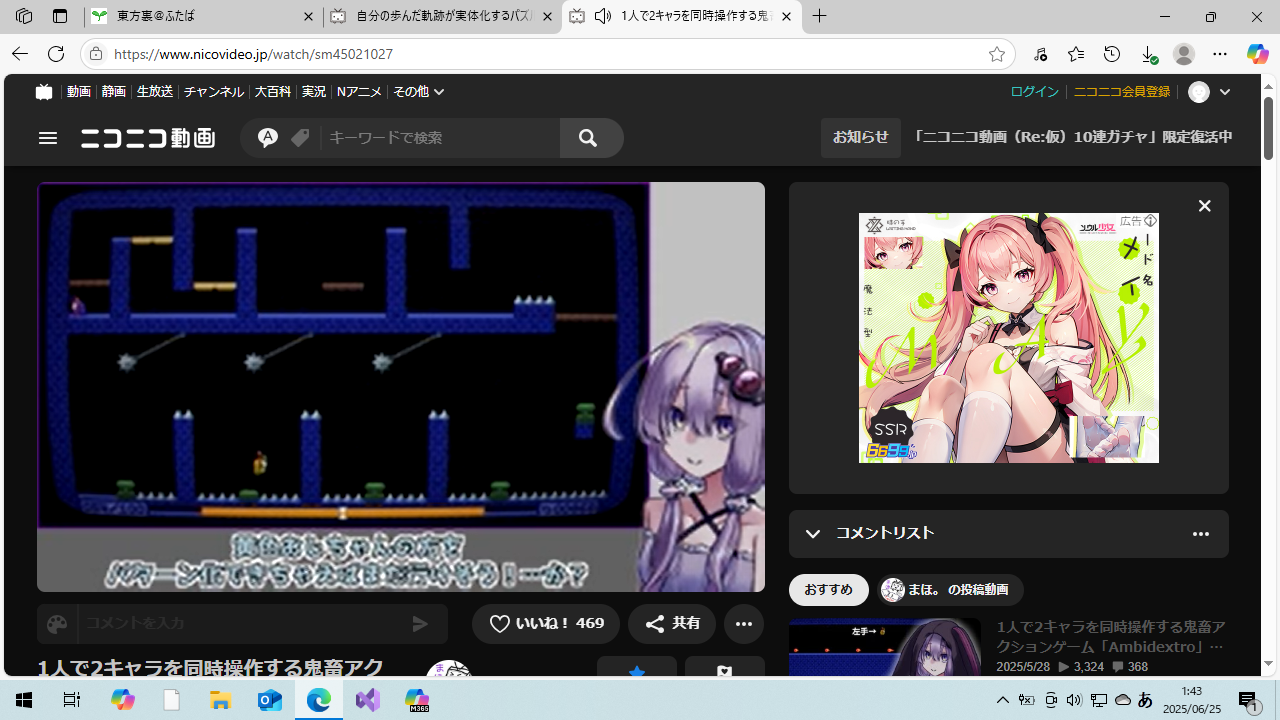Click the blue star button below share
1280x720 pixels.
pos(637,667)
